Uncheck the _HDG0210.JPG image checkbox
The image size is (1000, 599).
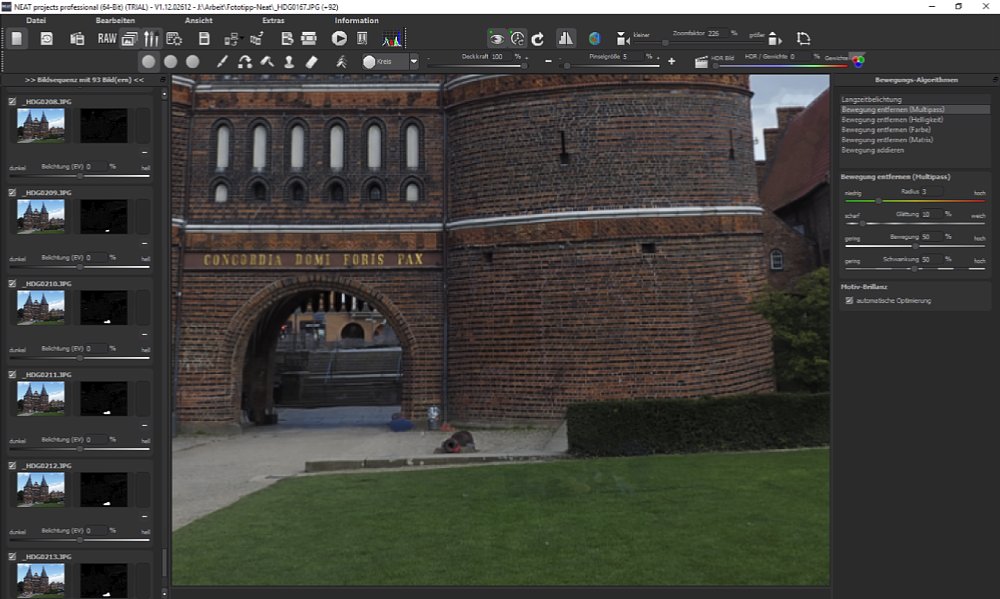click(x=12, y=283)
